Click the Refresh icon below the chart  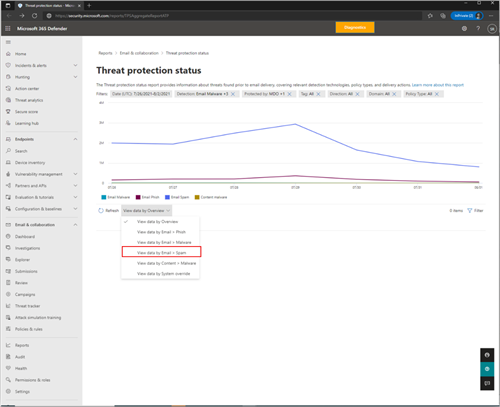tap(101, 211)
